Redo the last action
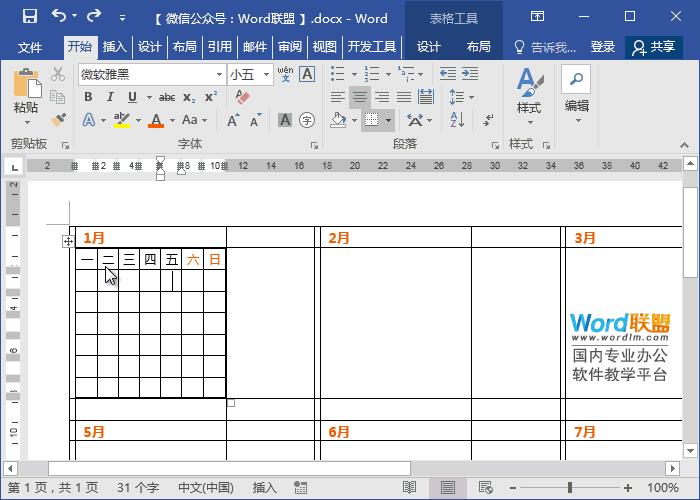700x500 pixels. (94, 17)
